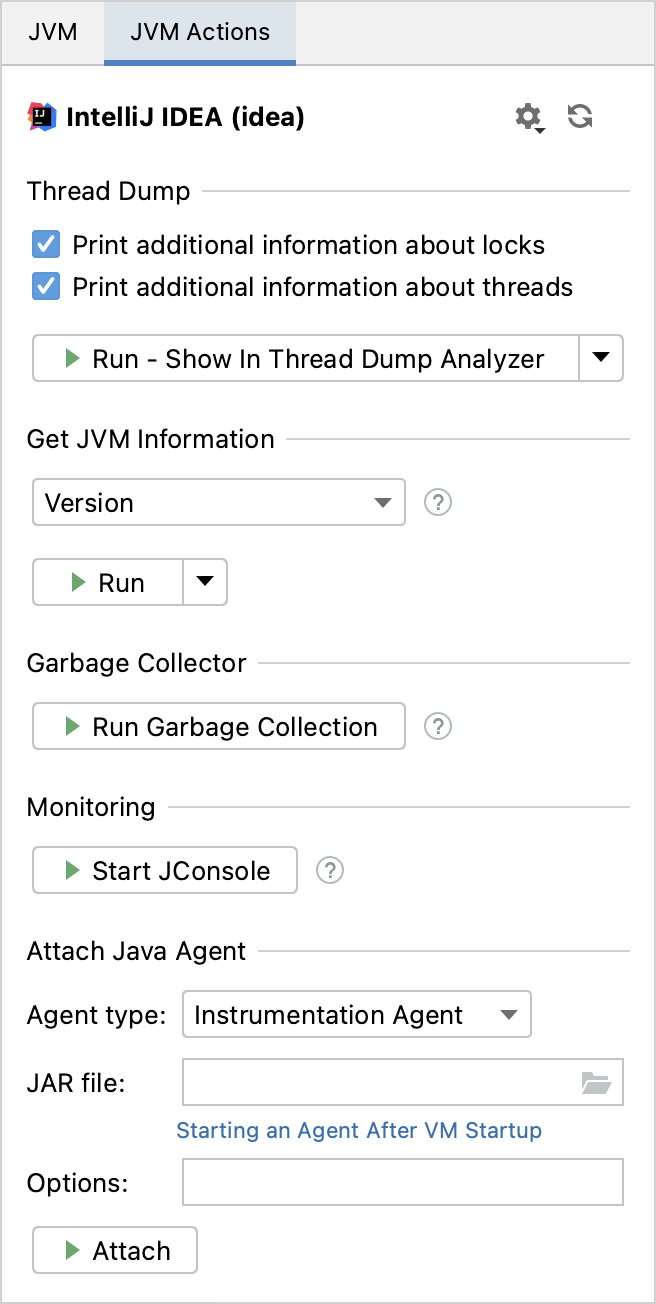656x1304 pixels.
Task: Click help icon beside Start JConsole
Action: (x=330, y=870)
